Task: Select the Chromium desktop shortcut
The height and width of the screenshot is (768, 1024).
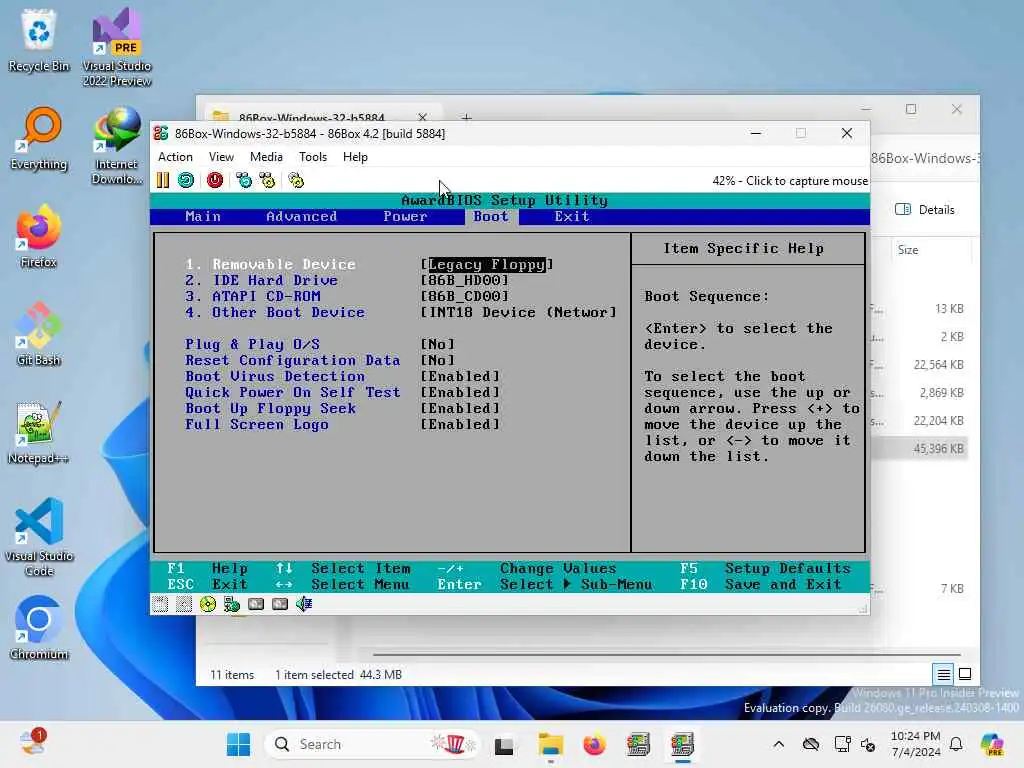Action: click(x=39, y=628)
